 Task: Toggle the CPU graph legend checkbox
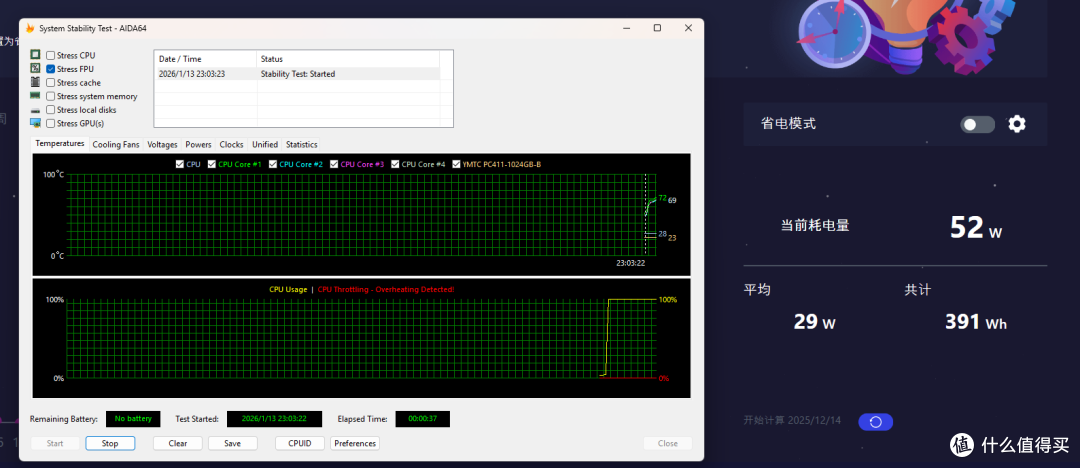(x=180, y=164)
